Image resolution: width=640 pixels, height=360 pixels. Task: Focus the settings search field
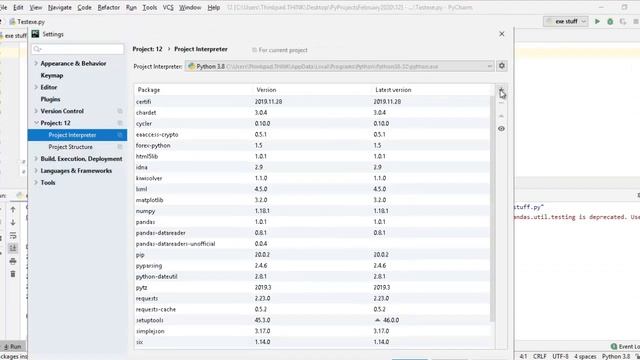(78, 49)
